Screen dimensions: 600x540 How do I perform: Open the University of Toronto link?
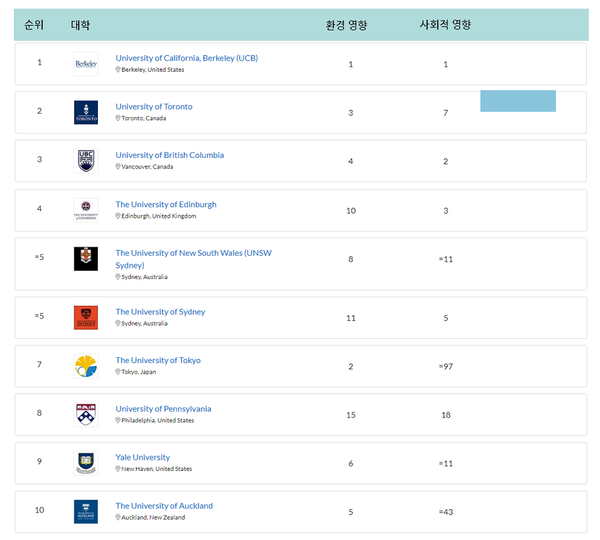point(154,106)
